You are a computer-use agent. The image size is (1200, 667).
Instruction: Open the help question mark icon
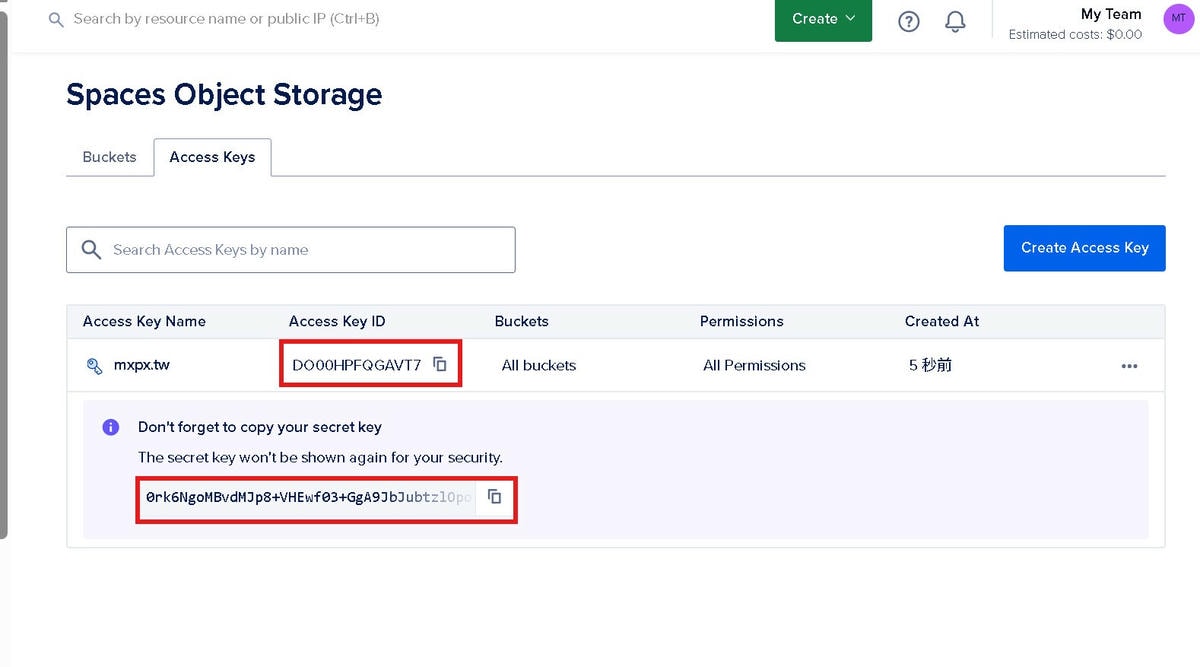(x=908, y=21)
